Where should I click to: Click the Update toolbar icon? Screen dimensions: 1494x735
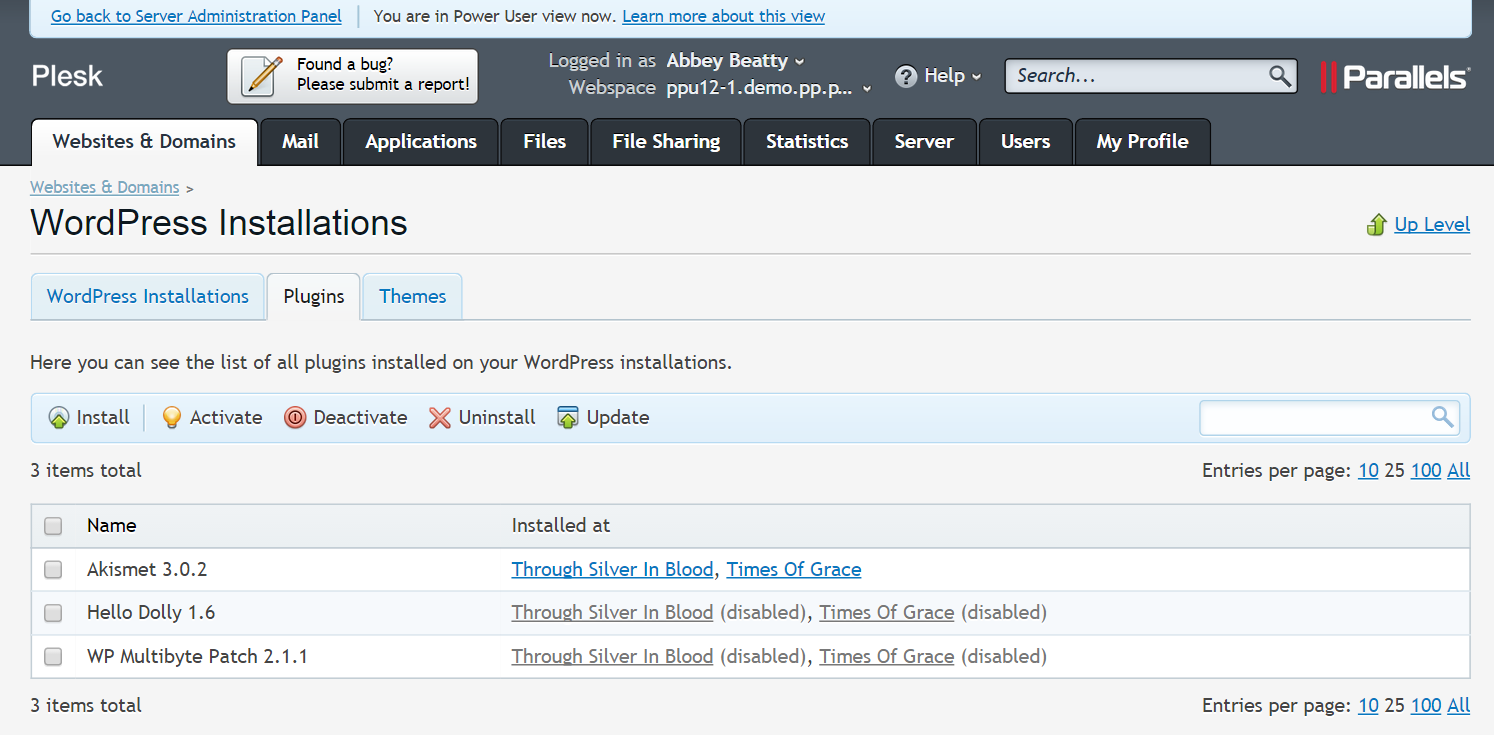click(568, 418)
